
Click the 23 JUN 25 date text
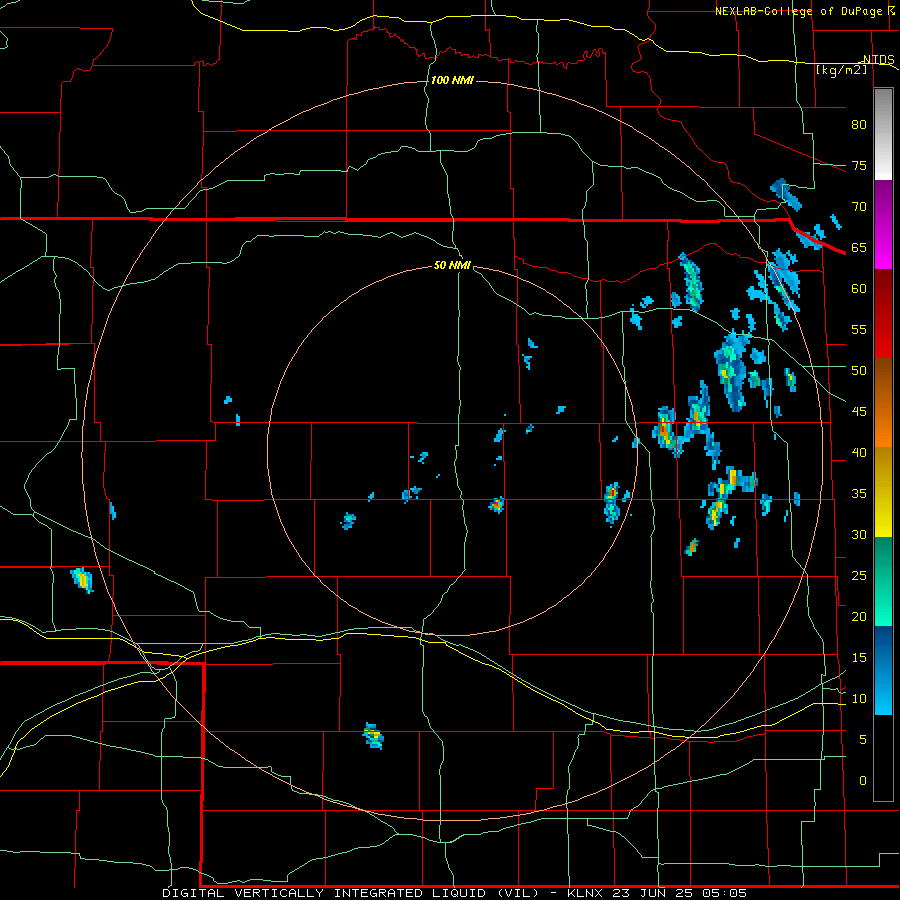[x=653, y=893]
